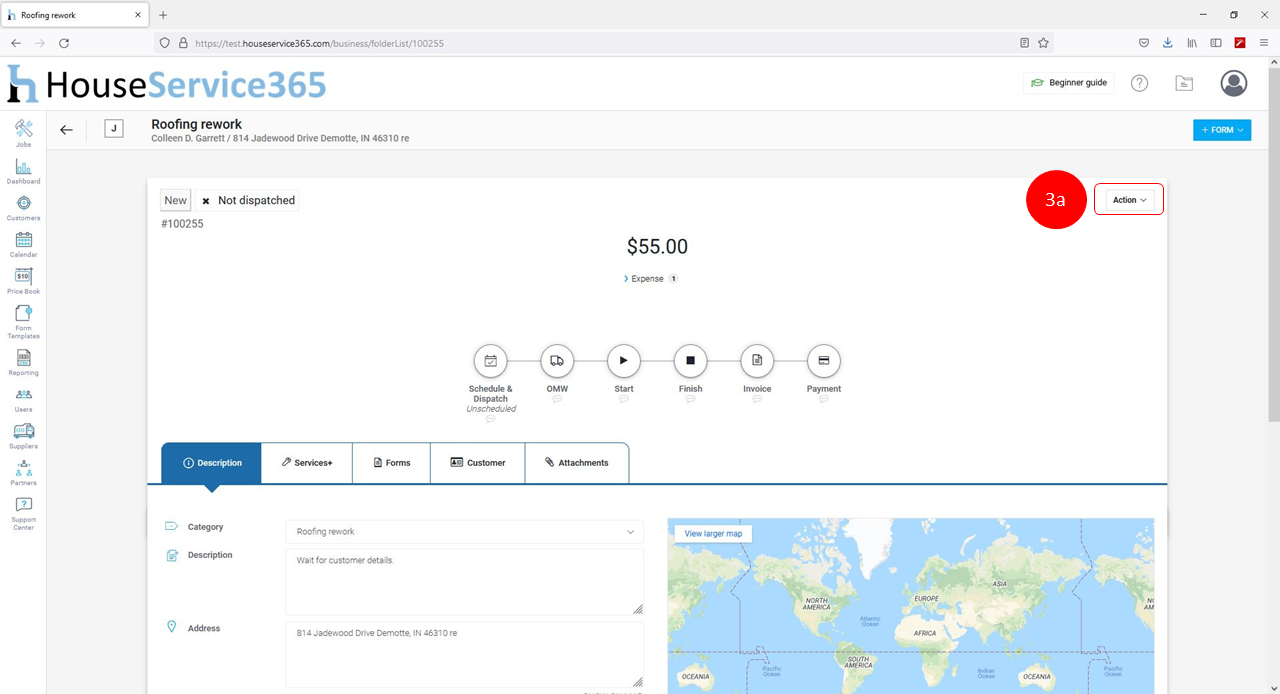Switch to the Attachments tab
The width and height of the screenshot is (1280, 694).
[x=577, y=463]
